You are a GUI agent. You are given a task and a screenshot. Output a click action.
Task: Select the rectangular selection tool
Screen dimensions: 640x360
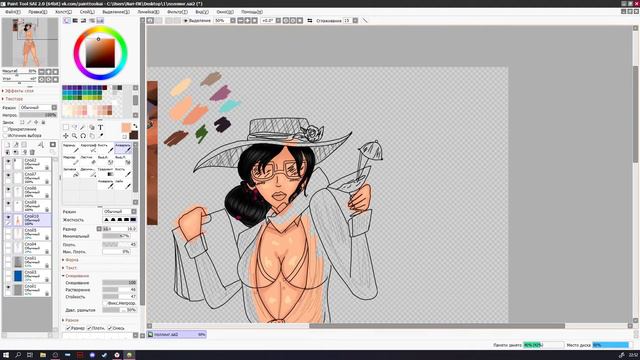coord(66,127)
